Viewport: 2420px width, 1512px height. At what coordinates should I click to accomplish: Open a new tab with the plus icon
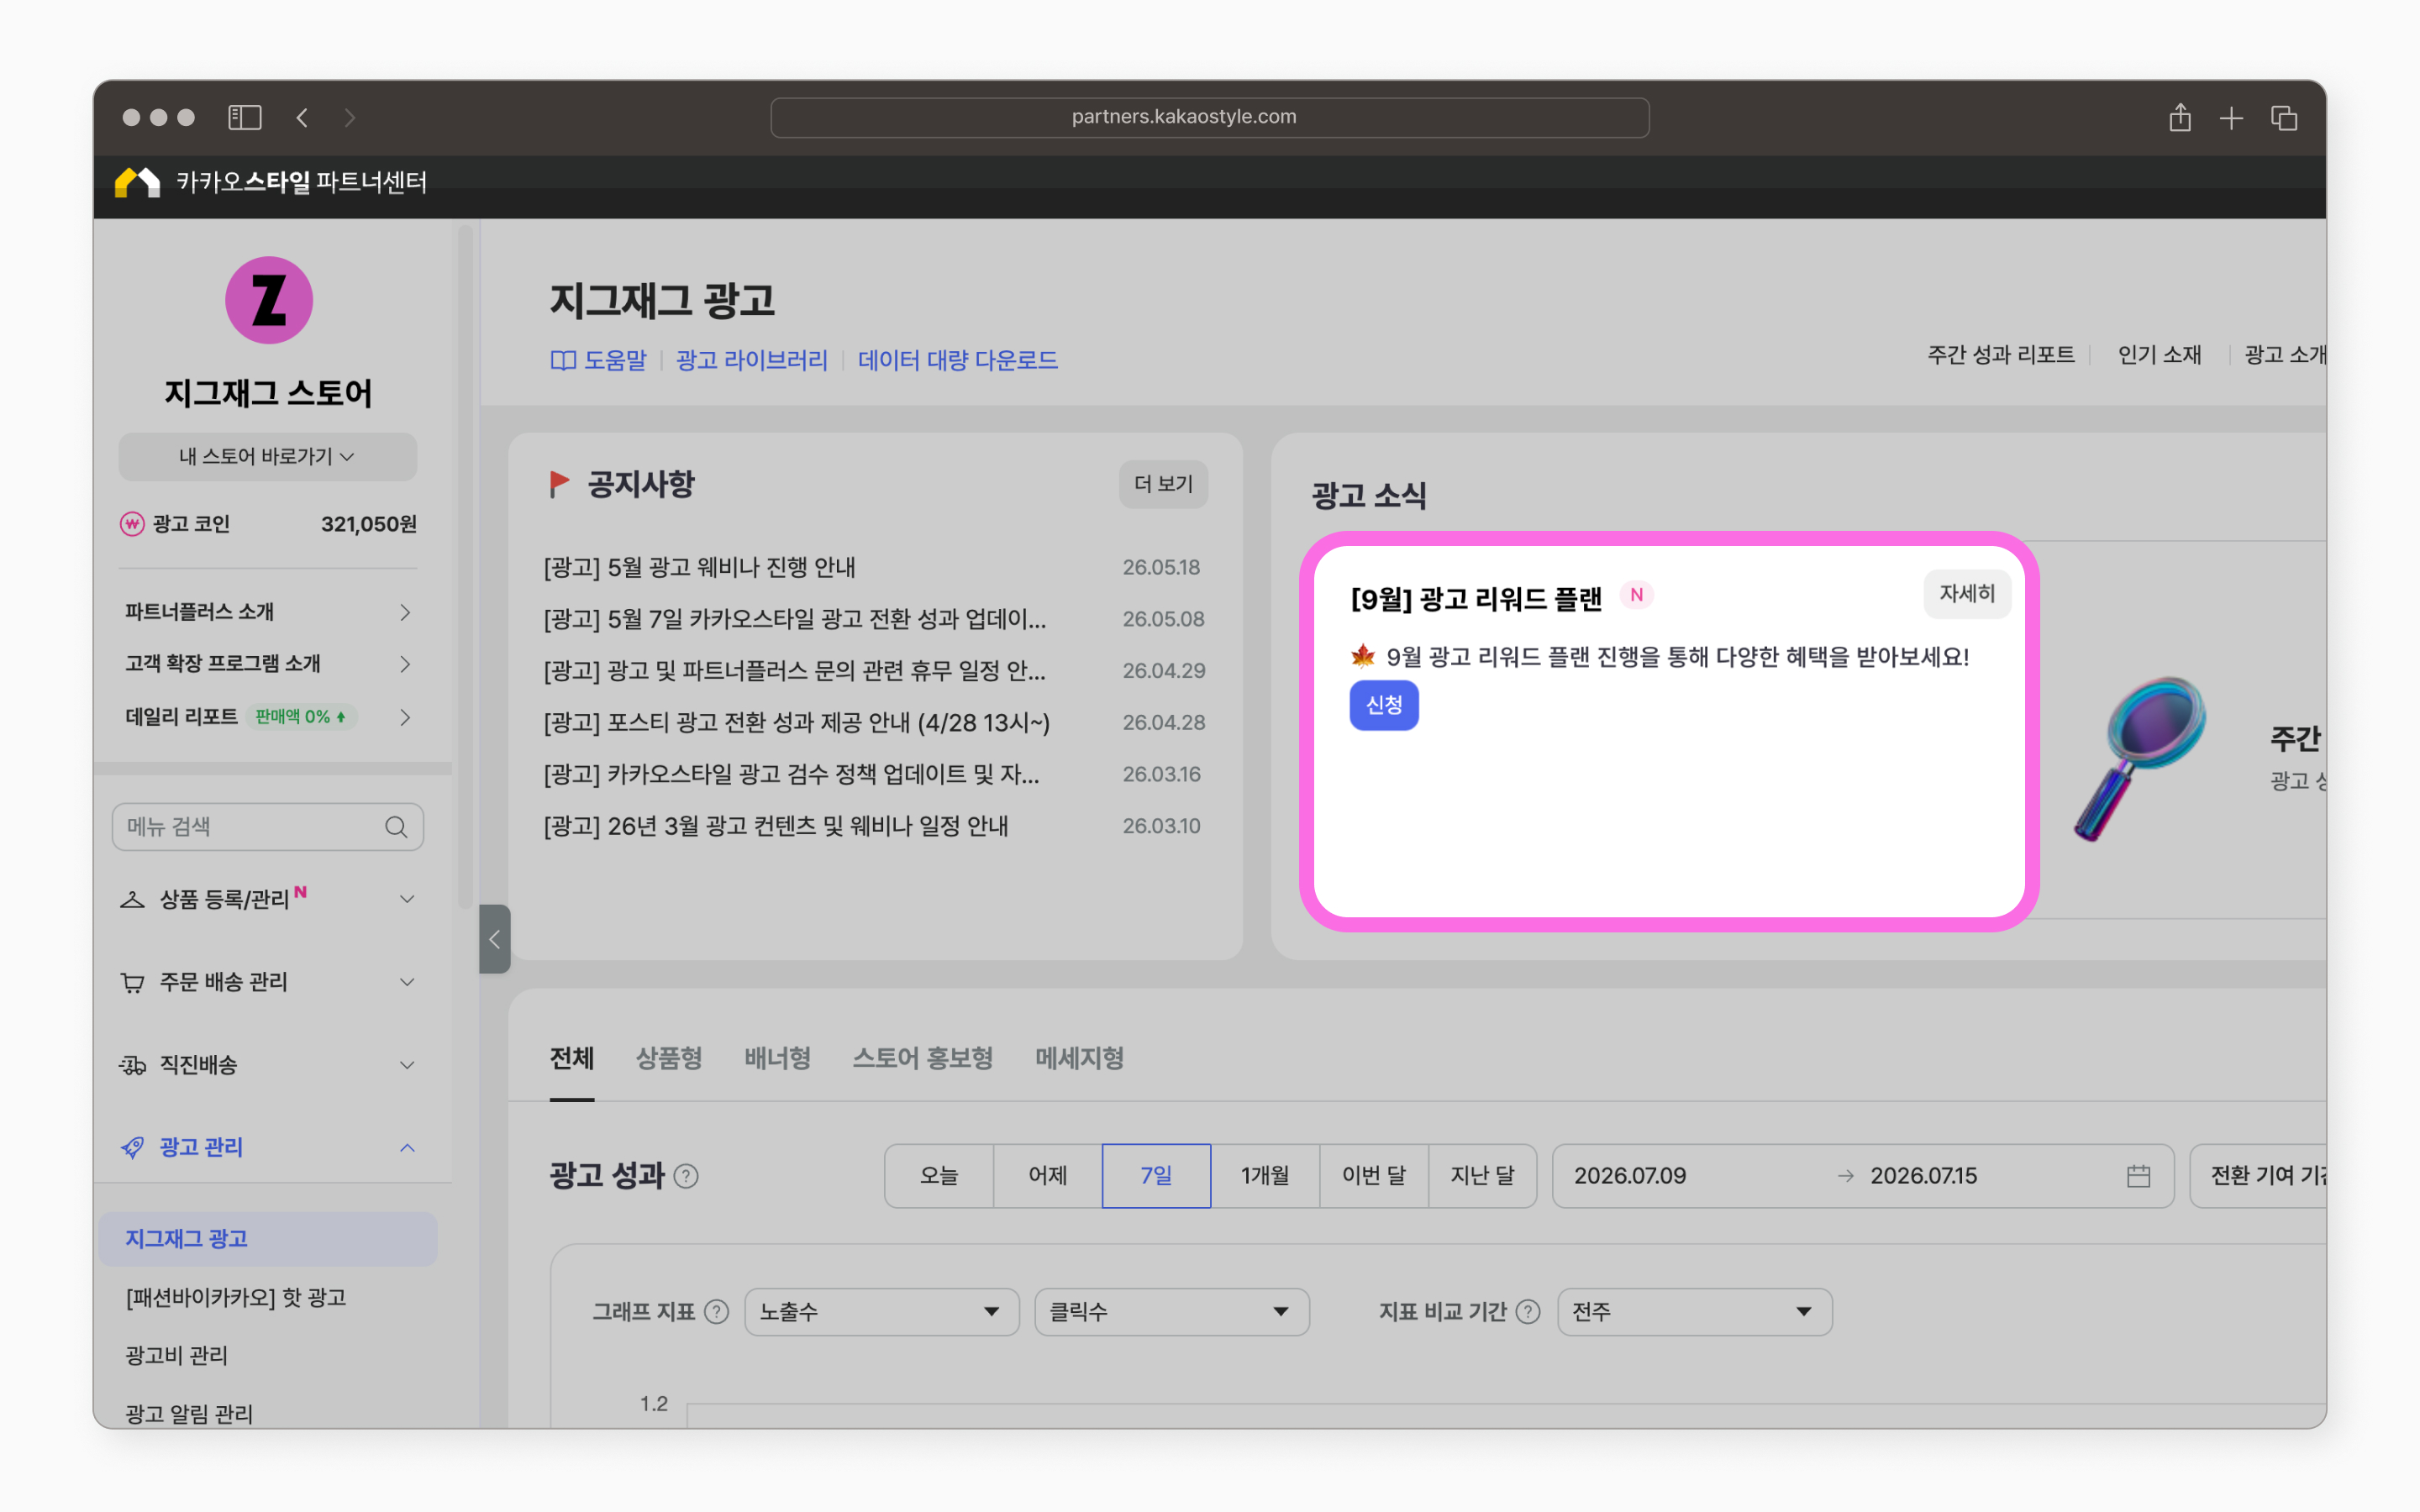click(2231, 119)
